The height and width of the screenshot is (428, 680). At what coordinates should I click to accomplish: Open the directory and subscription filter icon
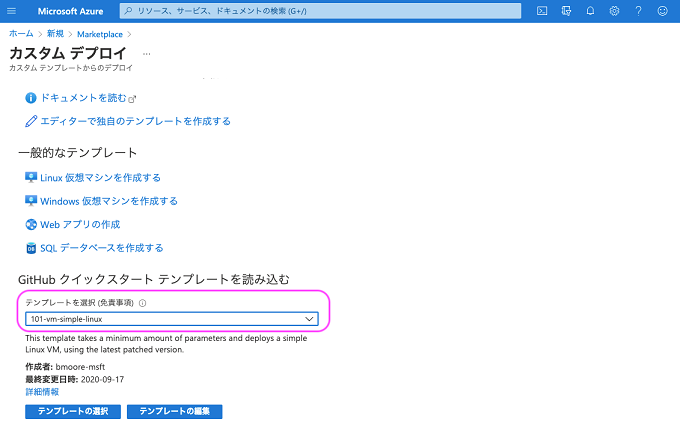tap(566, 11)
